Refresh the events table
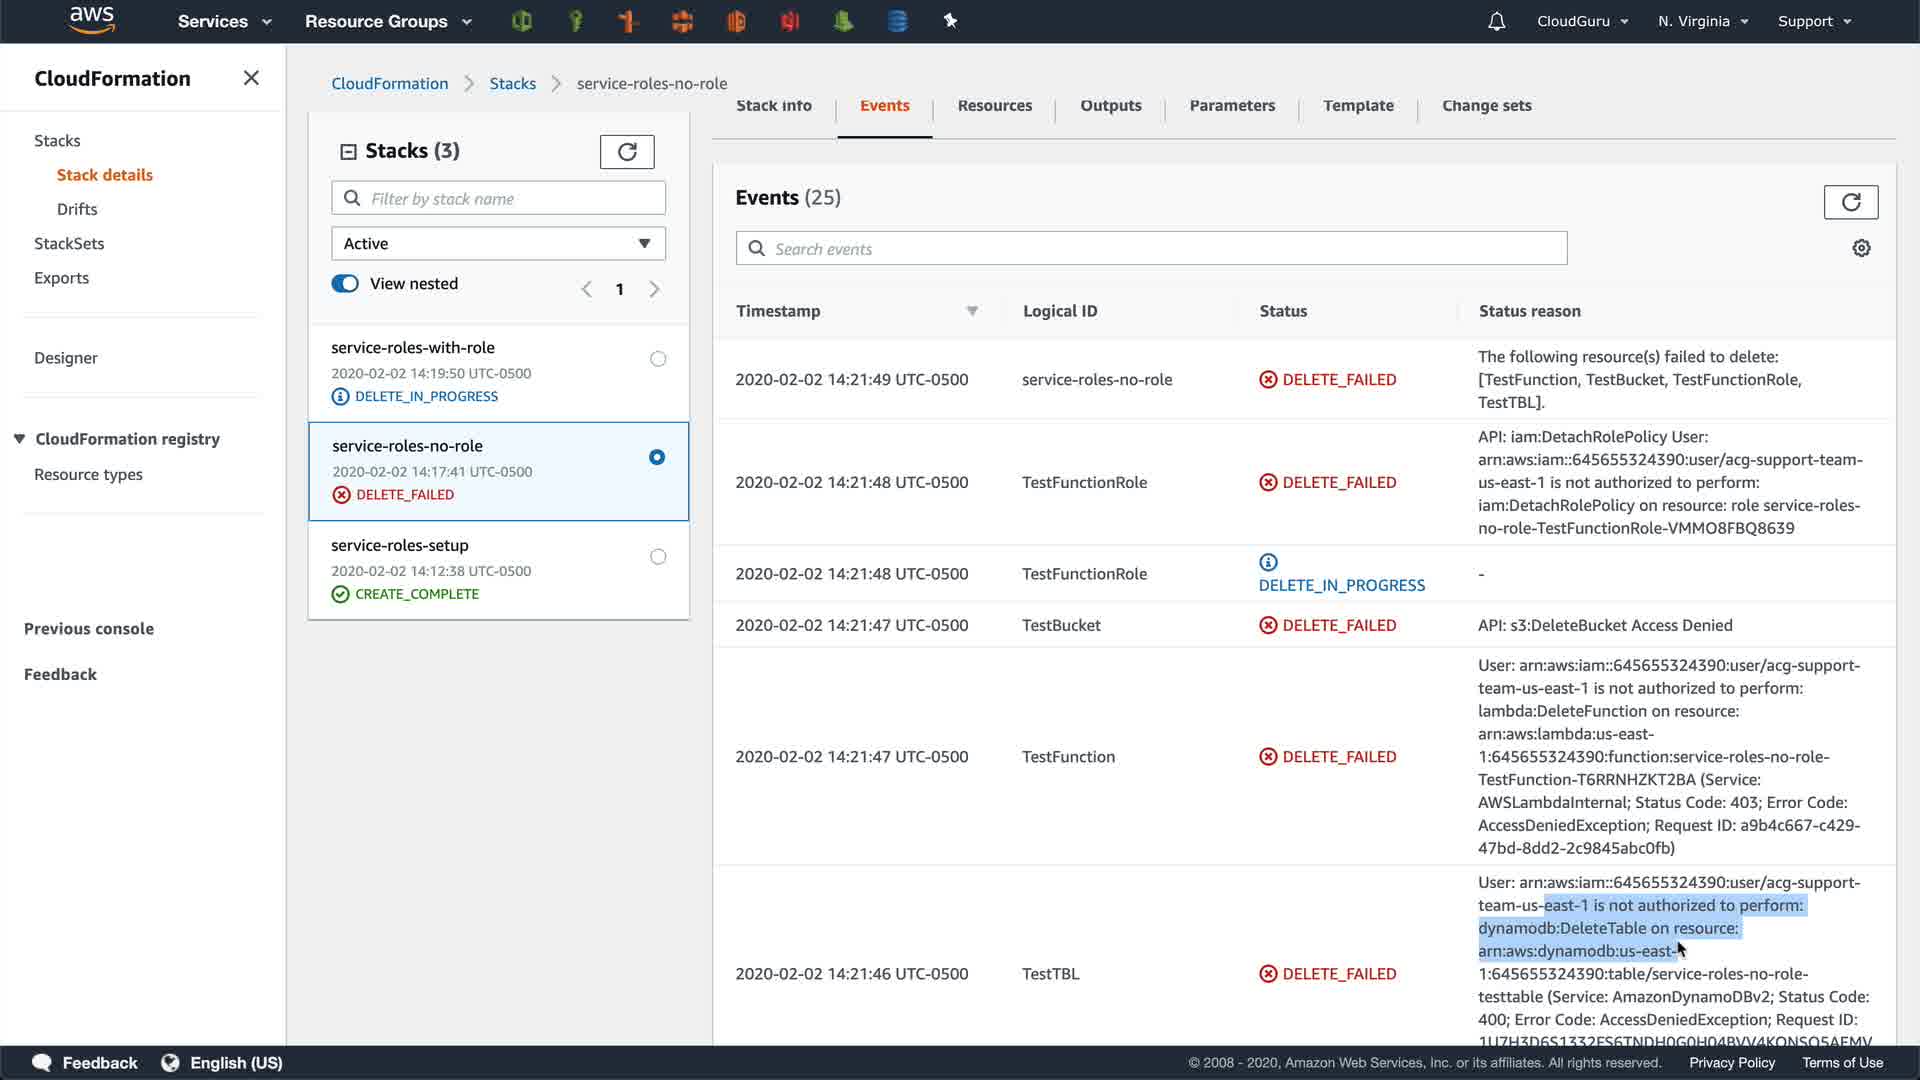1920x1080 pixels. click(1850, 202)
